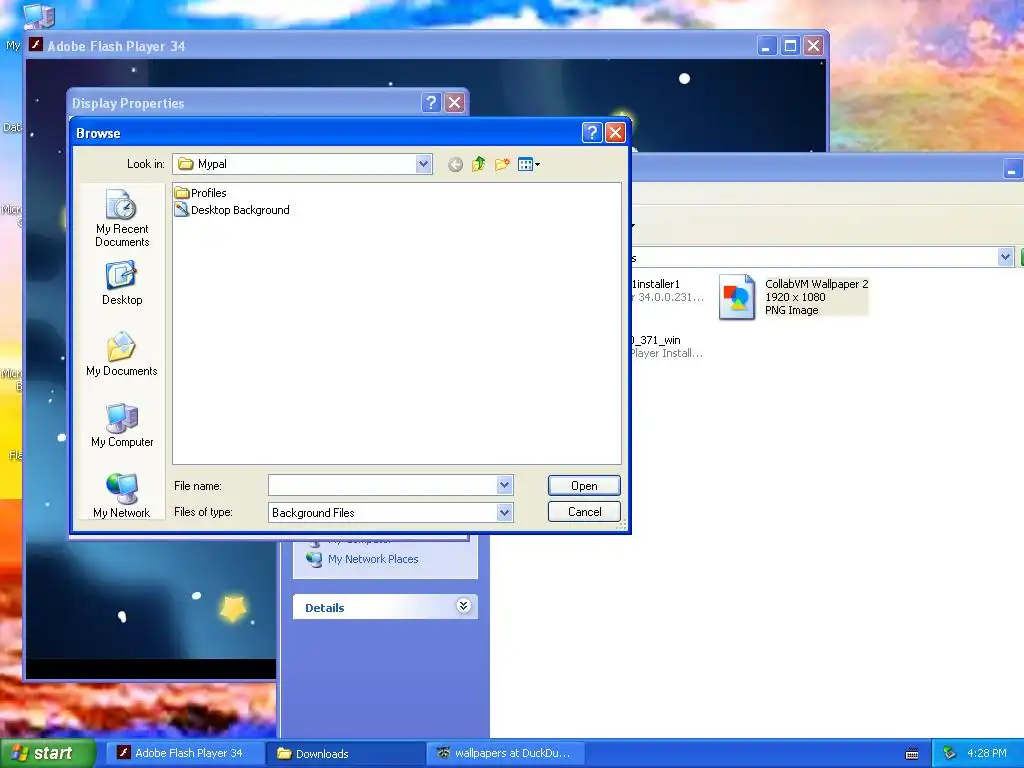Expand Downloads window address bar dropdown

tap(1005, 257)
